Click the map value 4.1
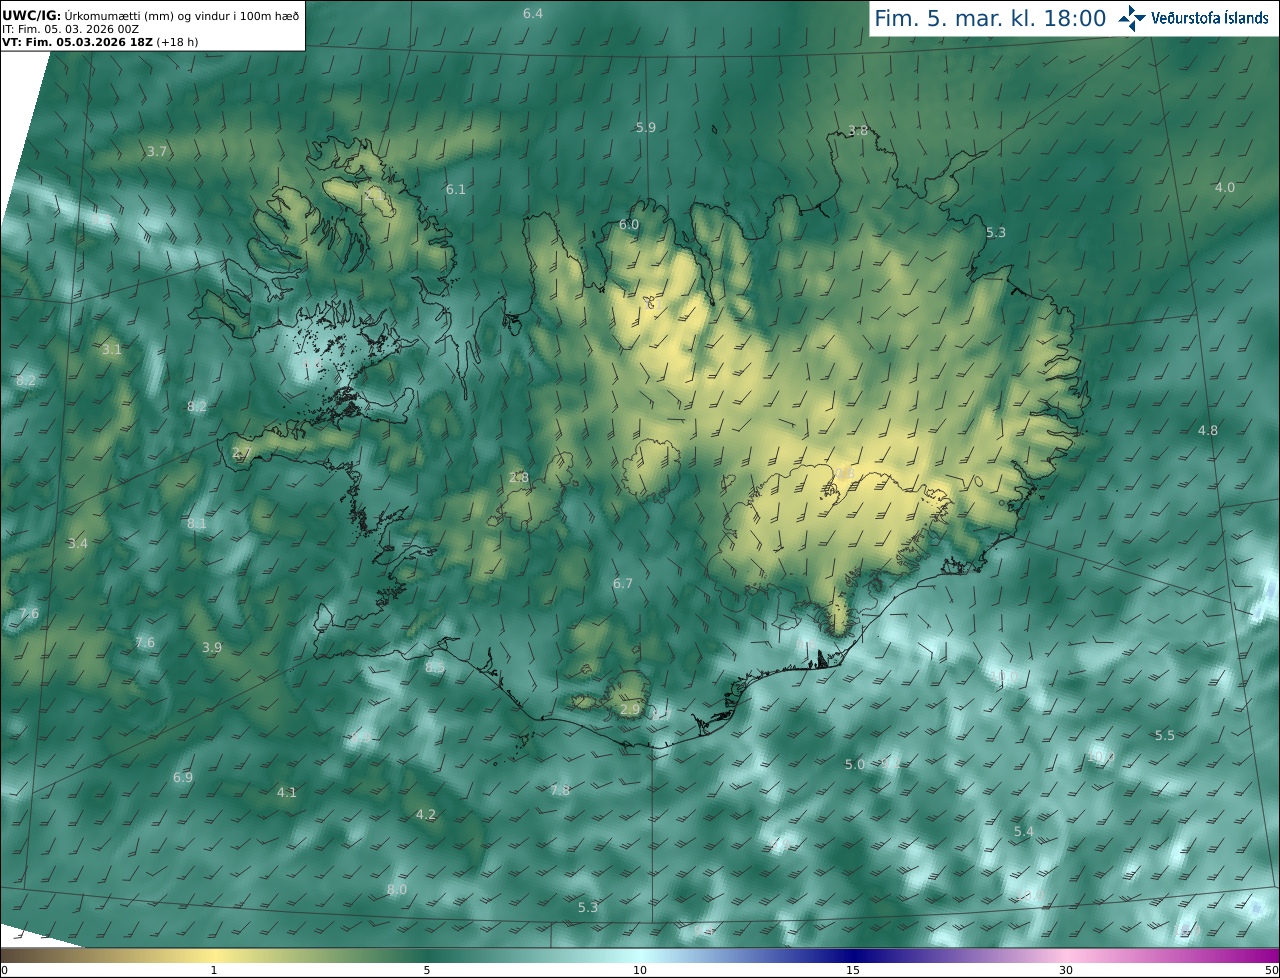This screenshot has height=978, width=1280. 287,793
